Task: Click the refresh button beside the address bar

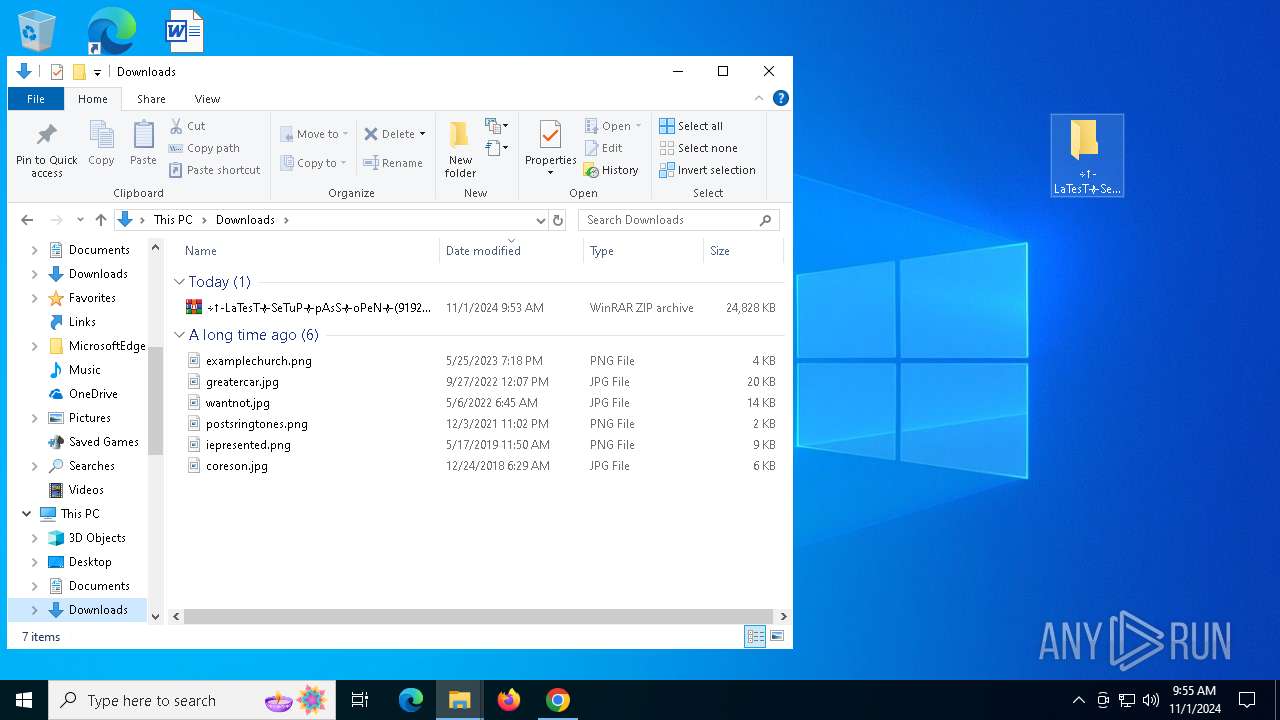Action: coord(558,220)
